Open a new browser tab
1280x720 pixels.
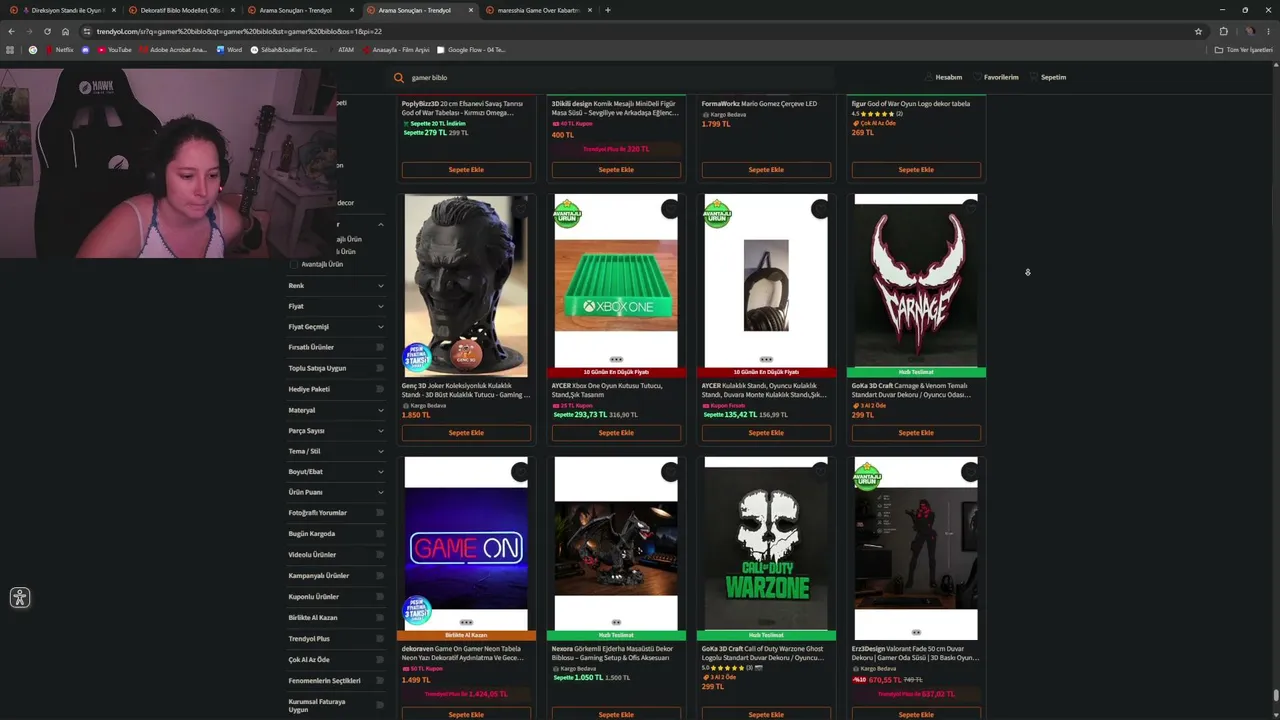[608, 10]
